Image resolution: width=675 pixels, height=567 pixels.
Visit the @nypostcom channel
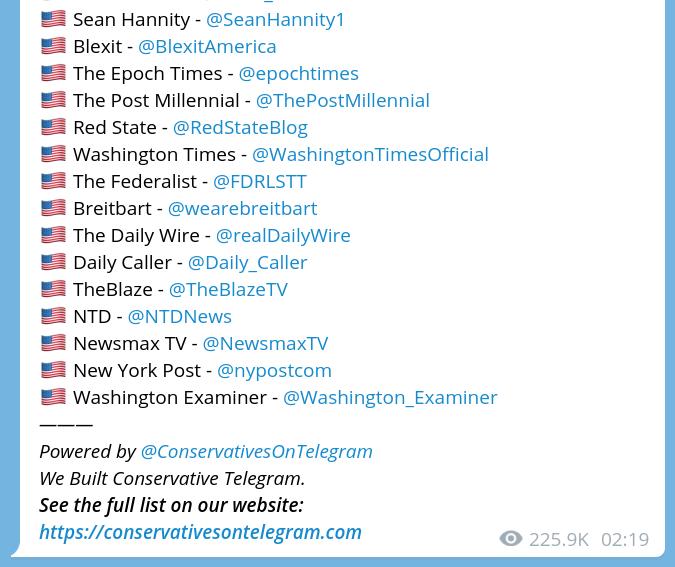[274, 371]
